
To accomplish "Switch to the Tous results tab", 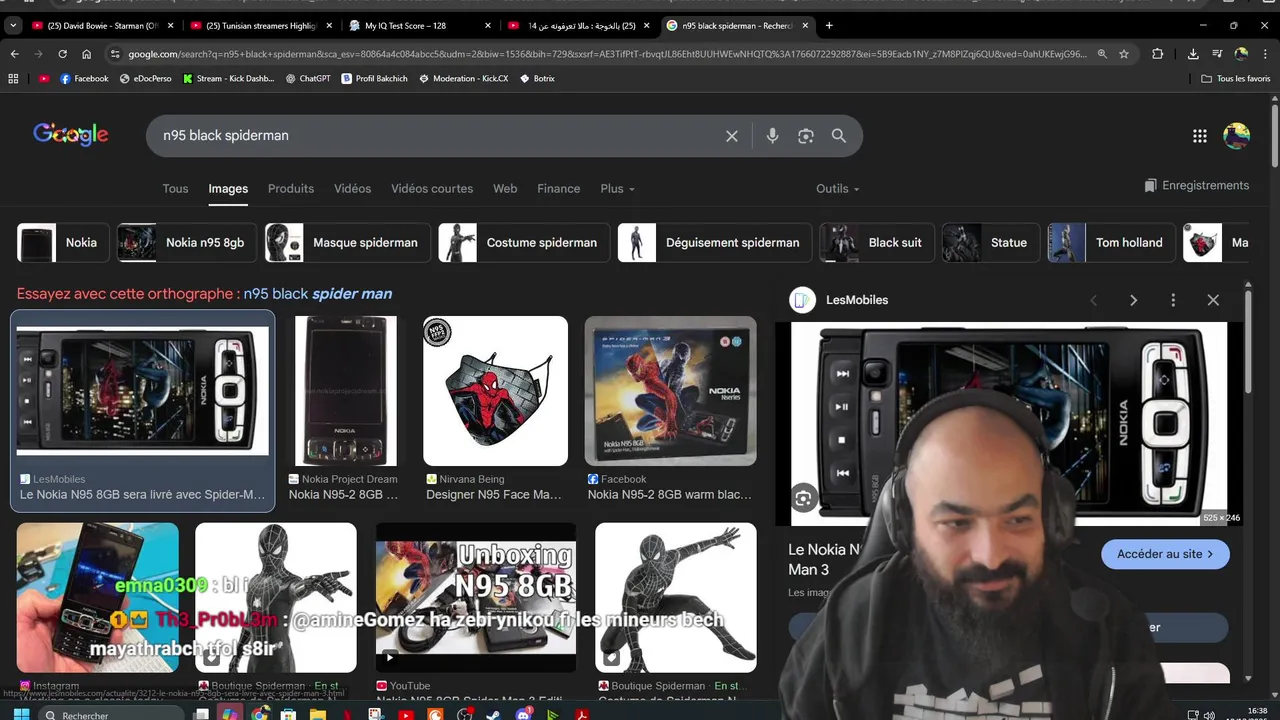I will pyautogui.click(x=175, y=188).
